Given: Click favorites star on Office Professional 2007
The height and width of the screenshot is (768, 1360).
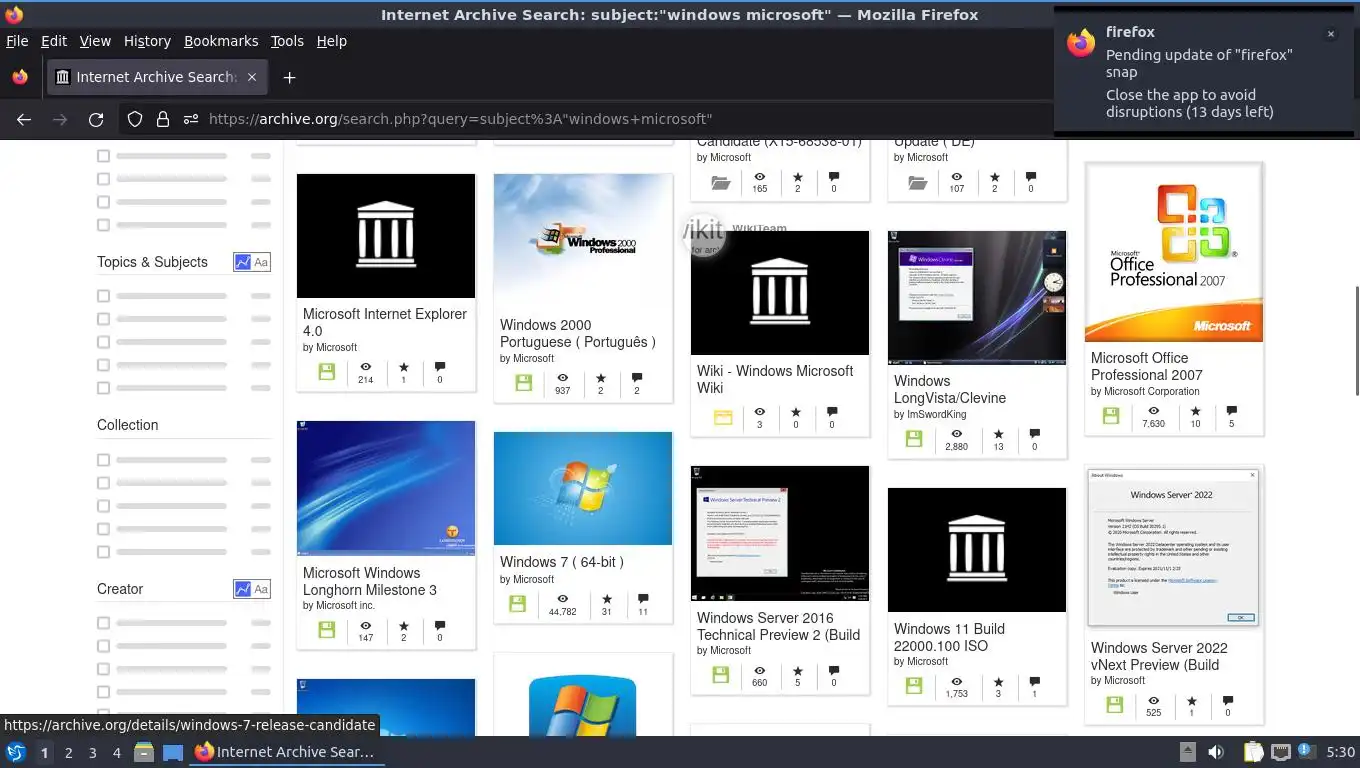Looking at the screenshot, I should [1195, 411].
